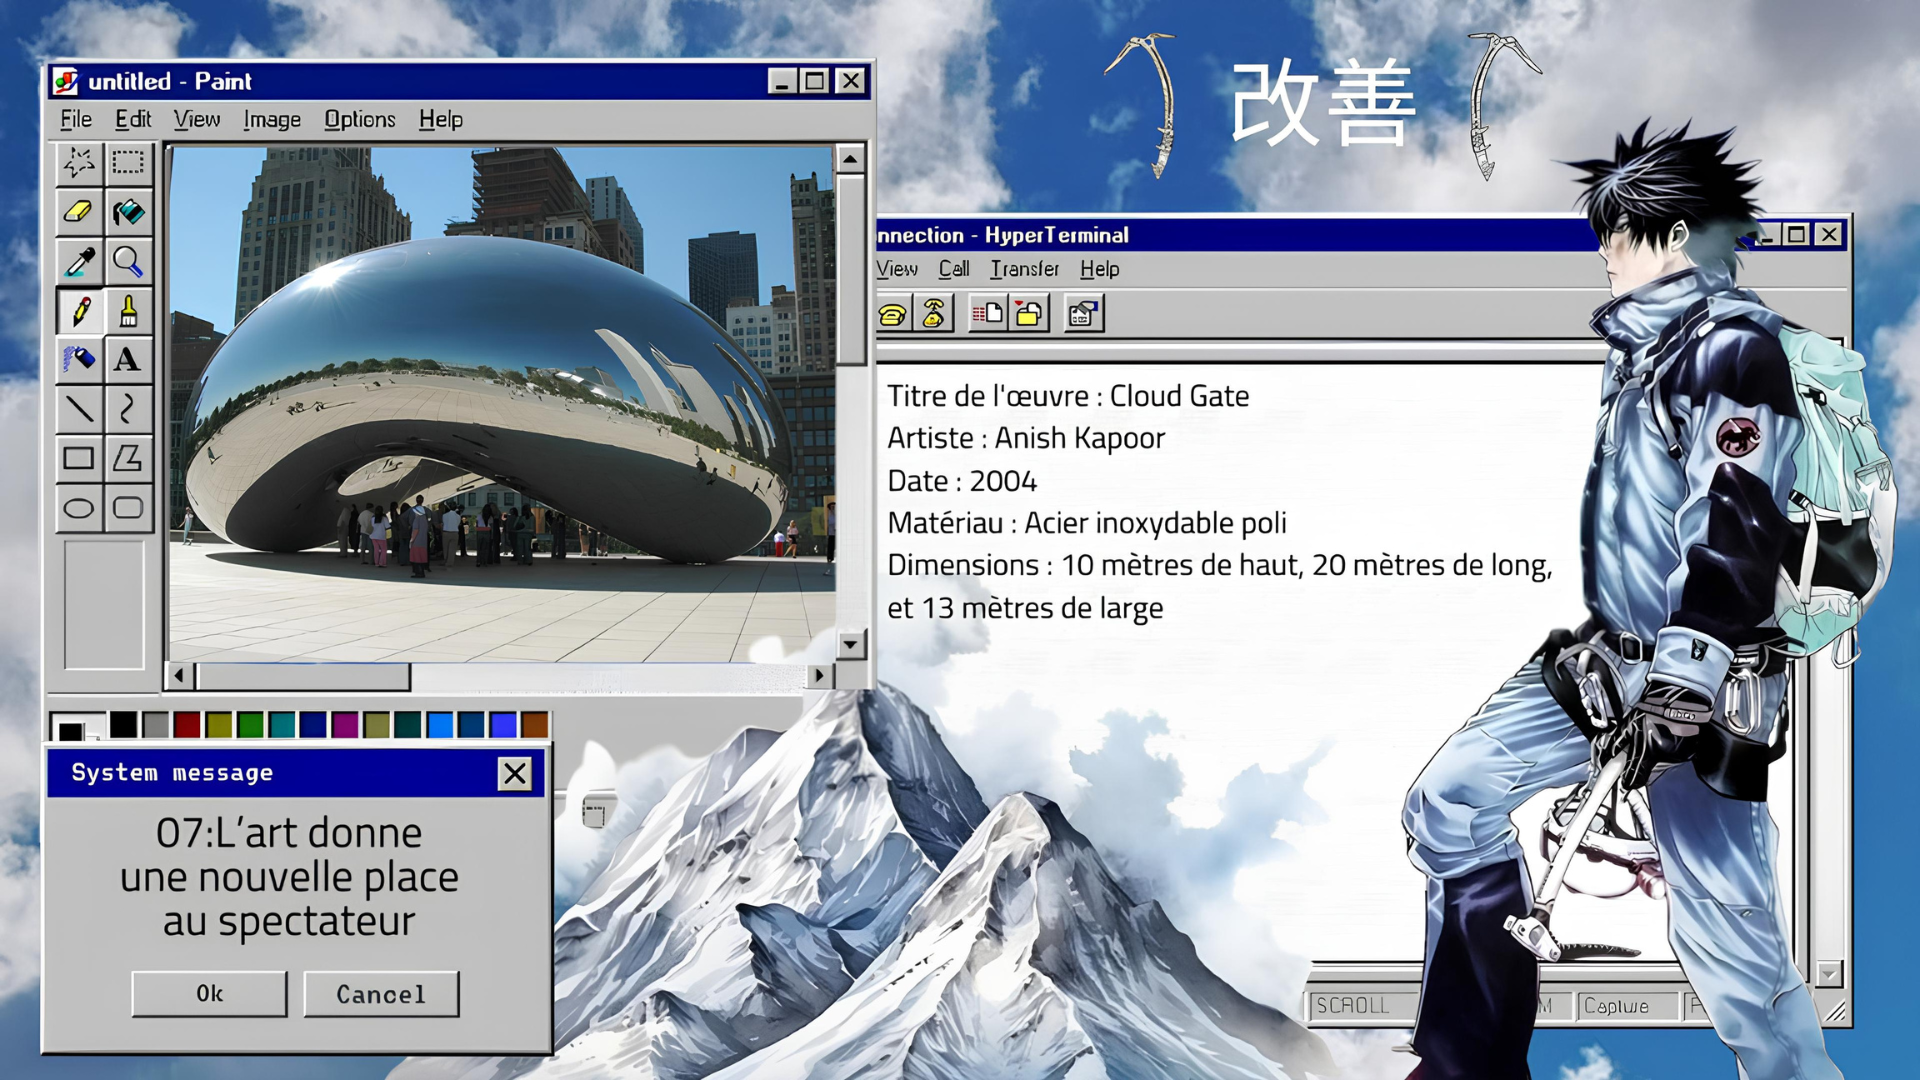Click Paint's horizontal scrollbar right arrow

click(819, 676)
